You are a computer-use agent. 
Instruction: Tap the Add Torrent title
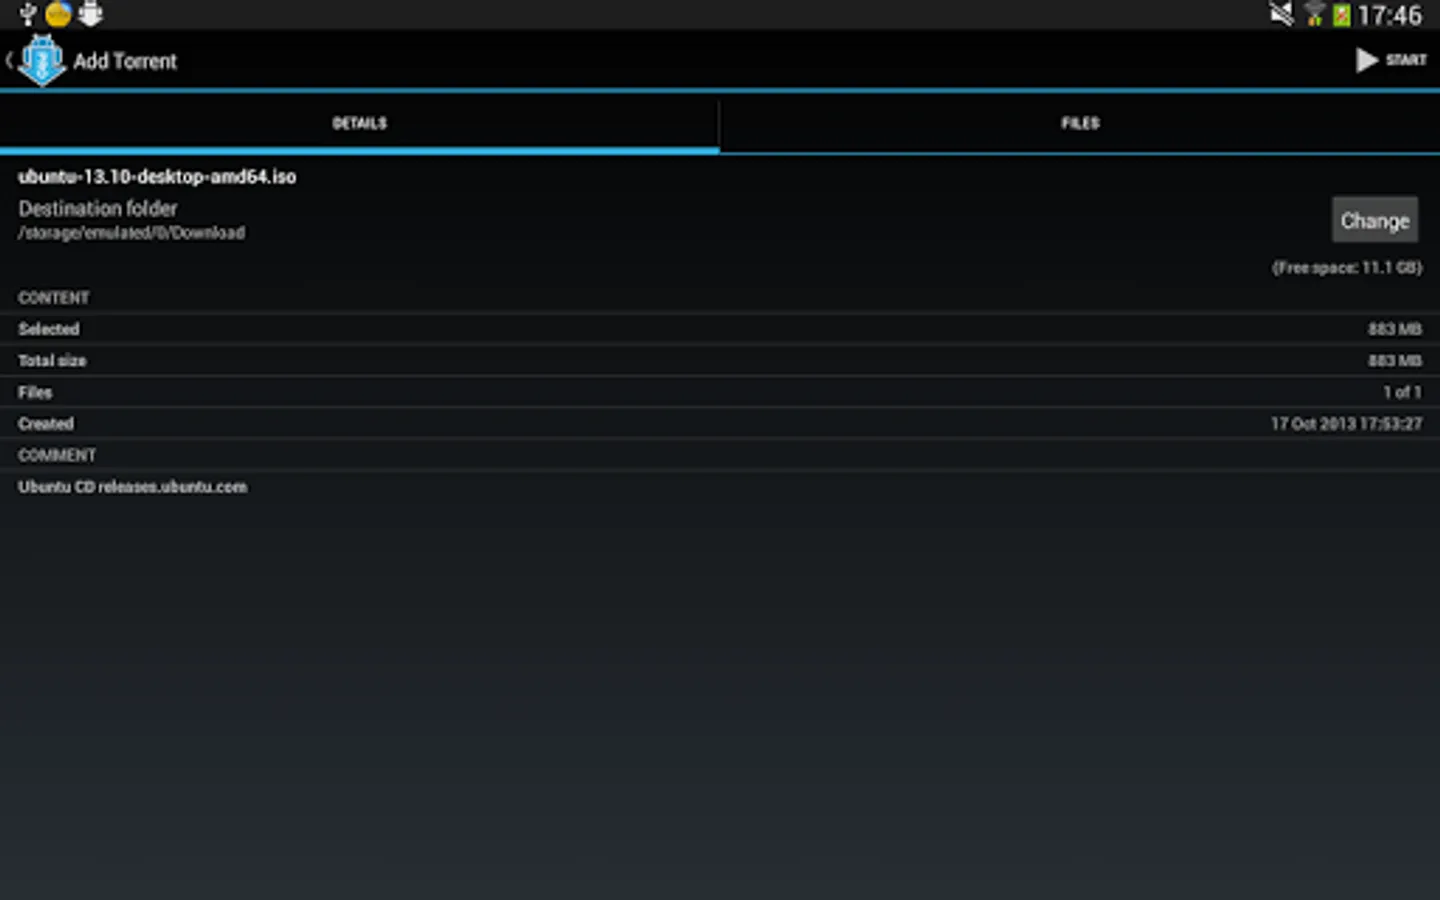click(125, 61)
